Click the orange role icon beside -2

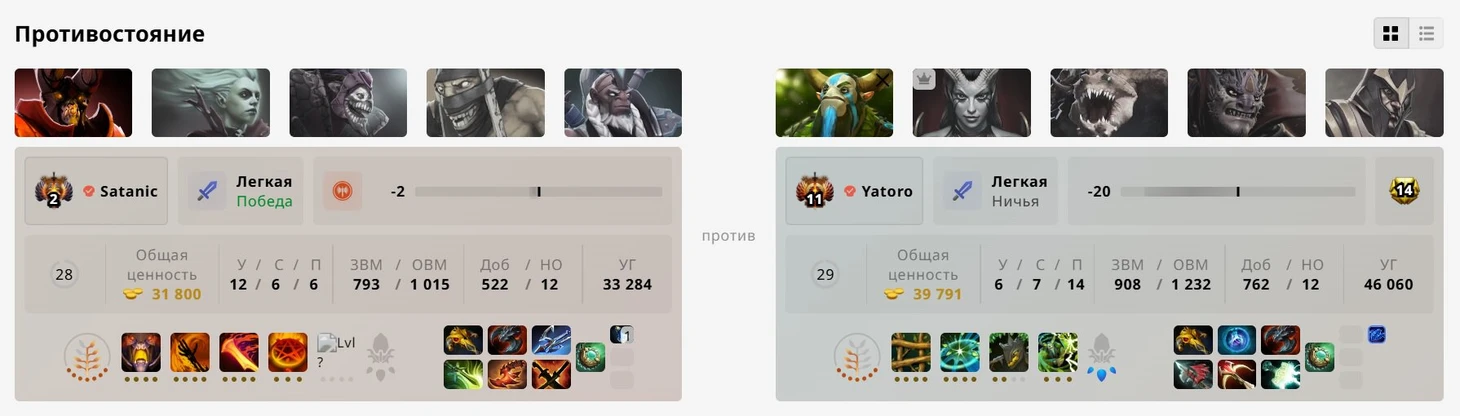(x=341, y=191)
